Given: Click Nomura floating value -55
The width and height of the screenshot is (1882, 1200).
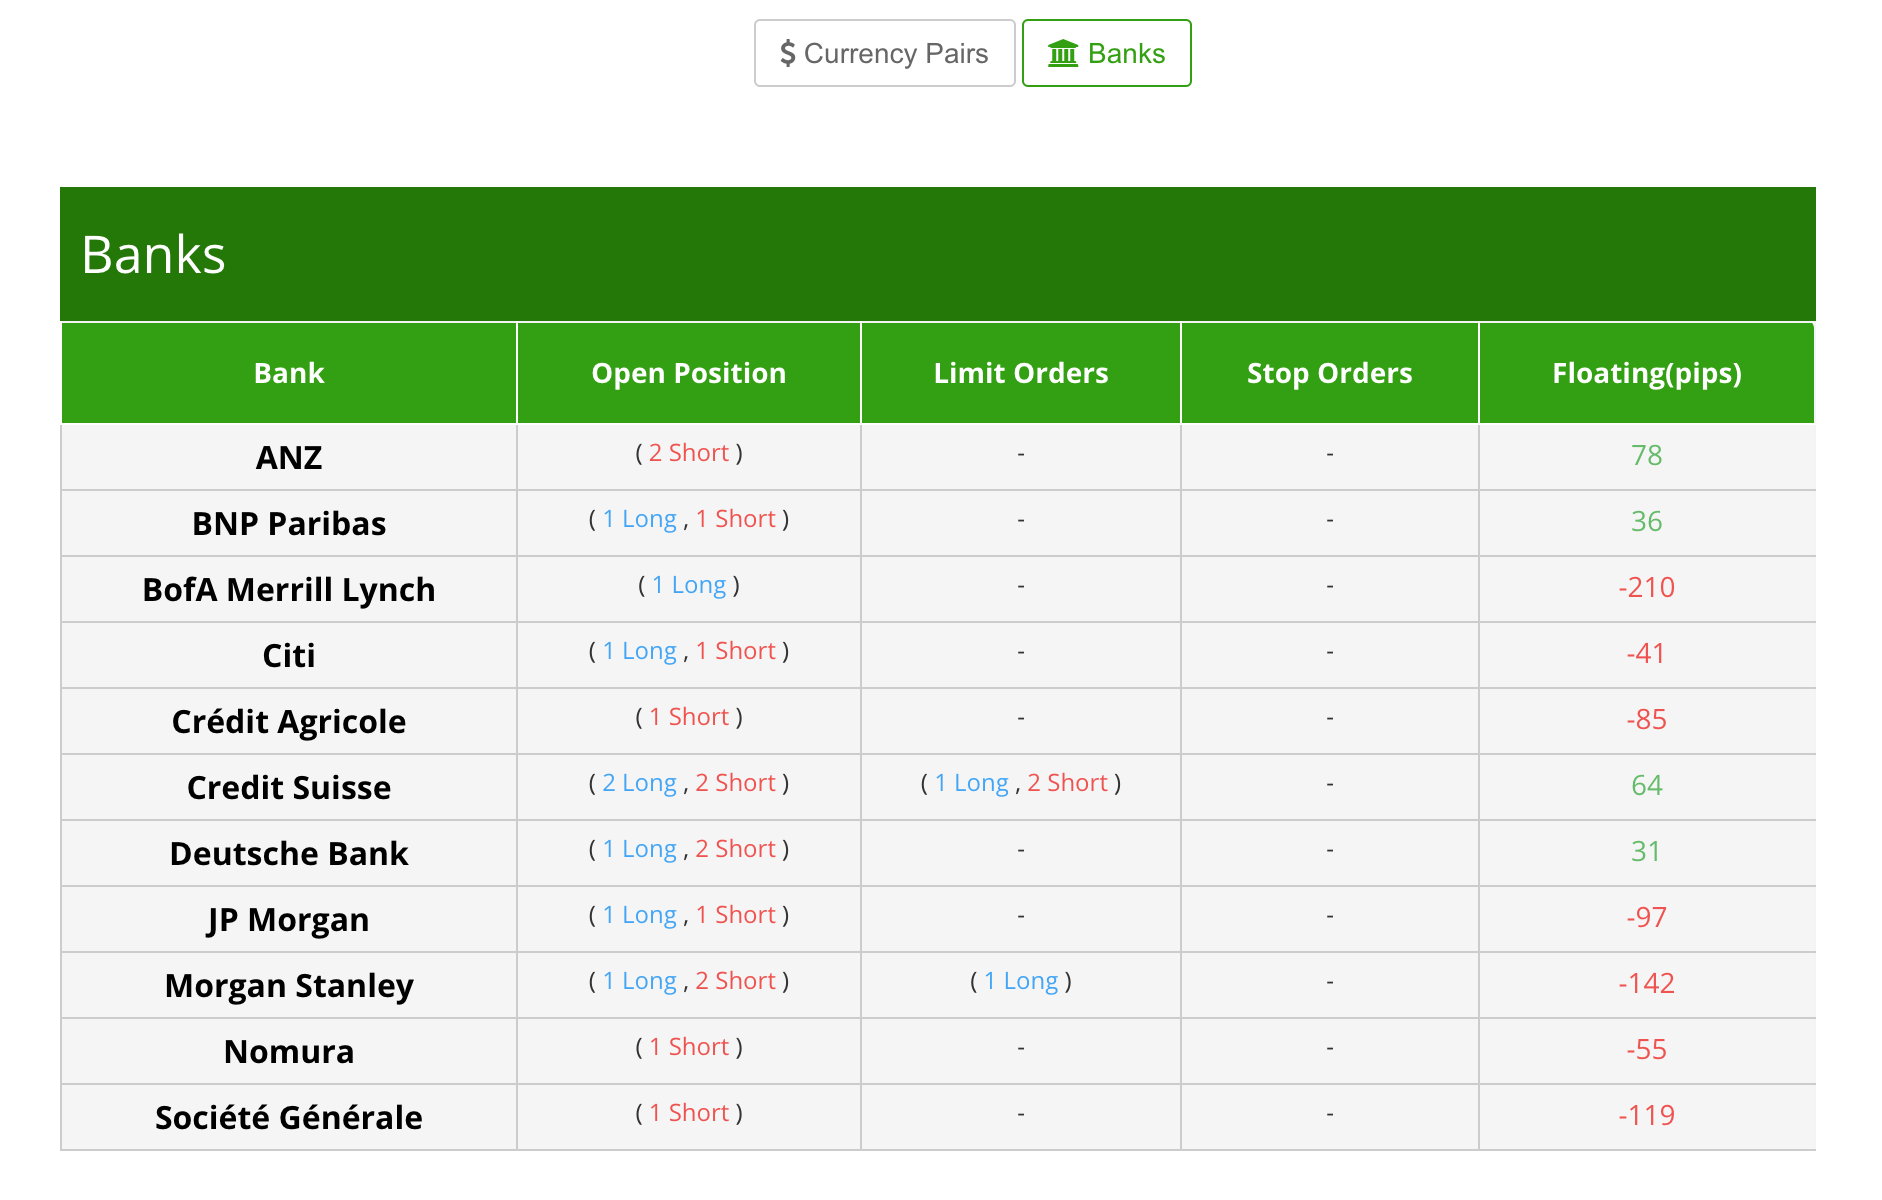Looking at the screenshot, I should tap(1647, 1049).
